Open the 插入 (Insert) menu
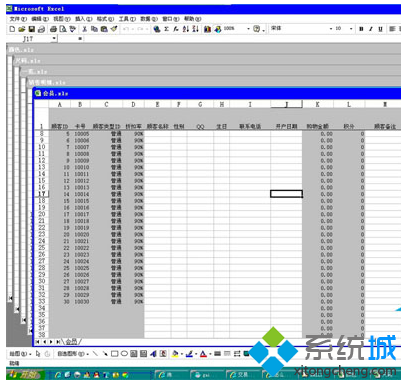 point(84,19)
